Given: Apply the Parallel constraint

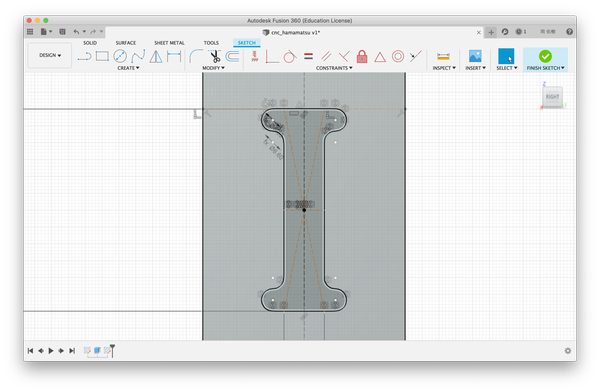Looking at the screenshot, I should (x=326, y=57).
